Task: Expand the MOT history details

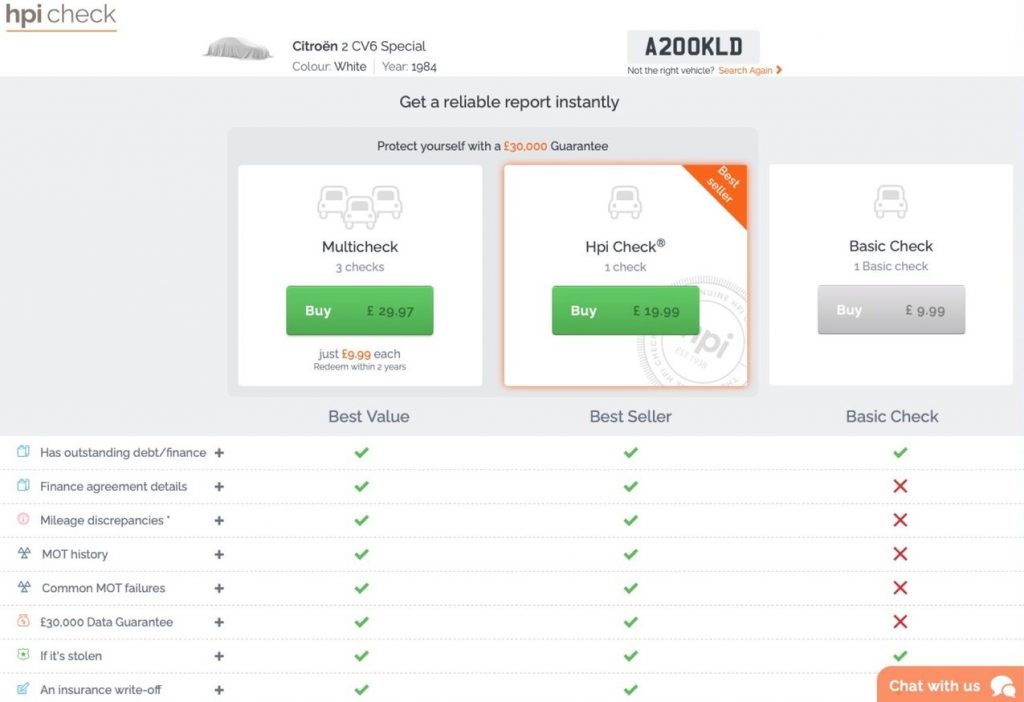Action: click(218, 554)
